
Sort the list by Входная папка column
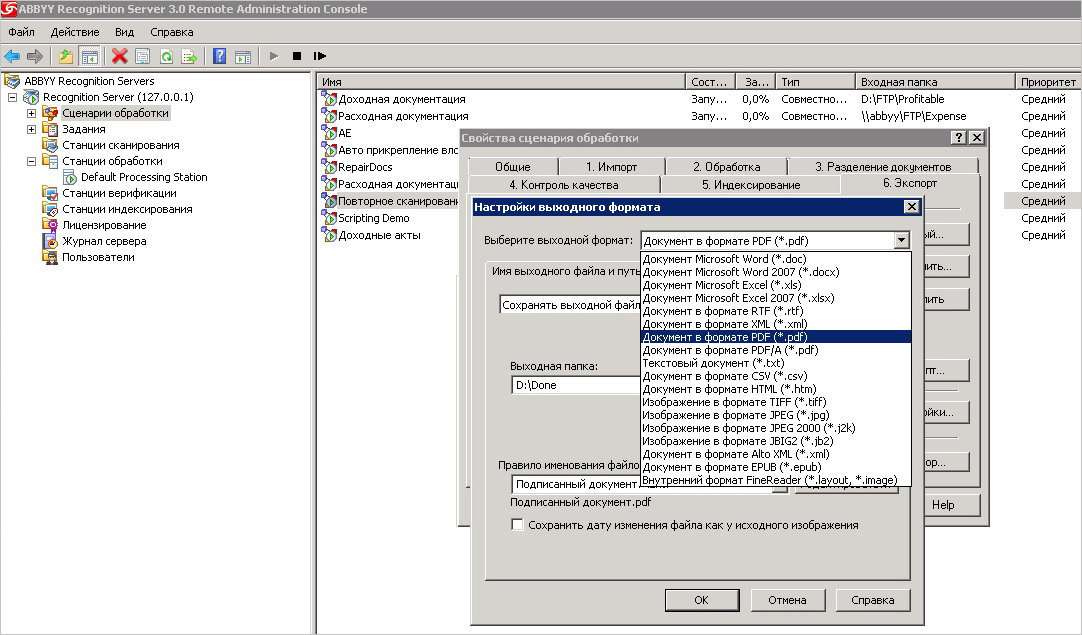click(x=935, y=81)
